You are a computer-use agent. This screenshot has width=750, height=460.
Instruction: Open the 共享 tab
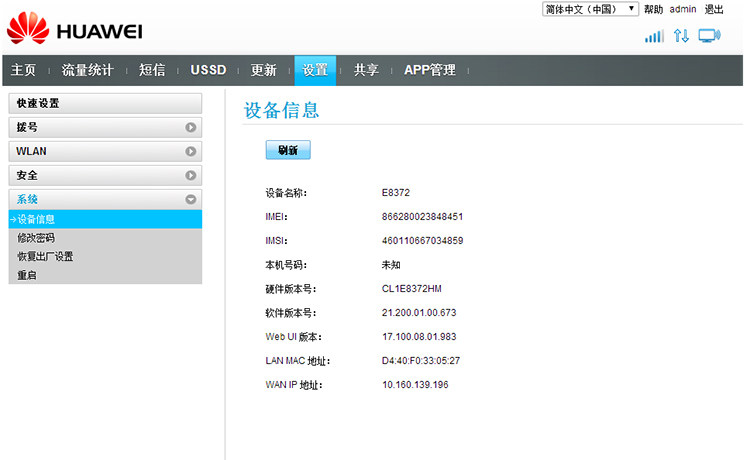pos(366,70)
